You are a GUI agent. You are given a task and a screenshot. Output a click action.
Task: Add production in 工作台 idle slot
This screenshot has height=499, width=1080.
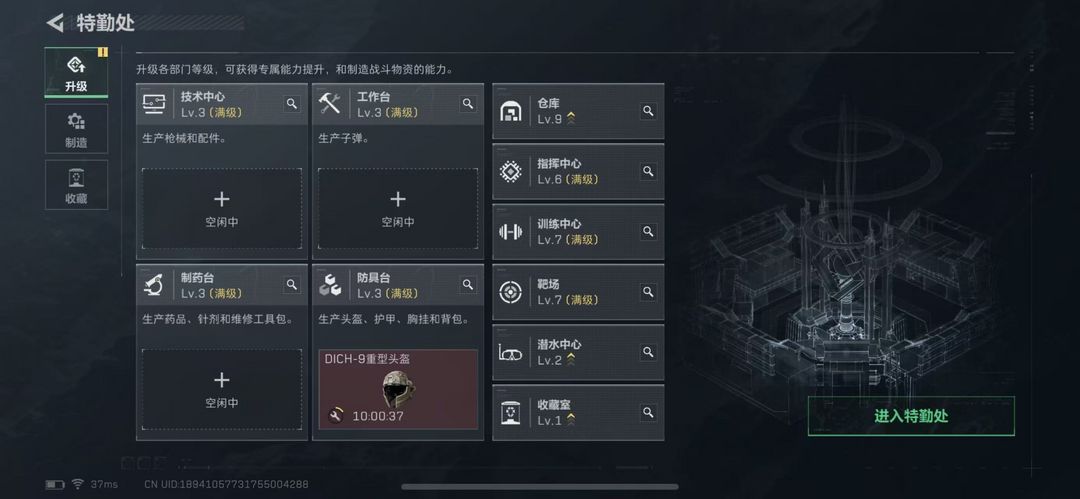click(398, 209)
